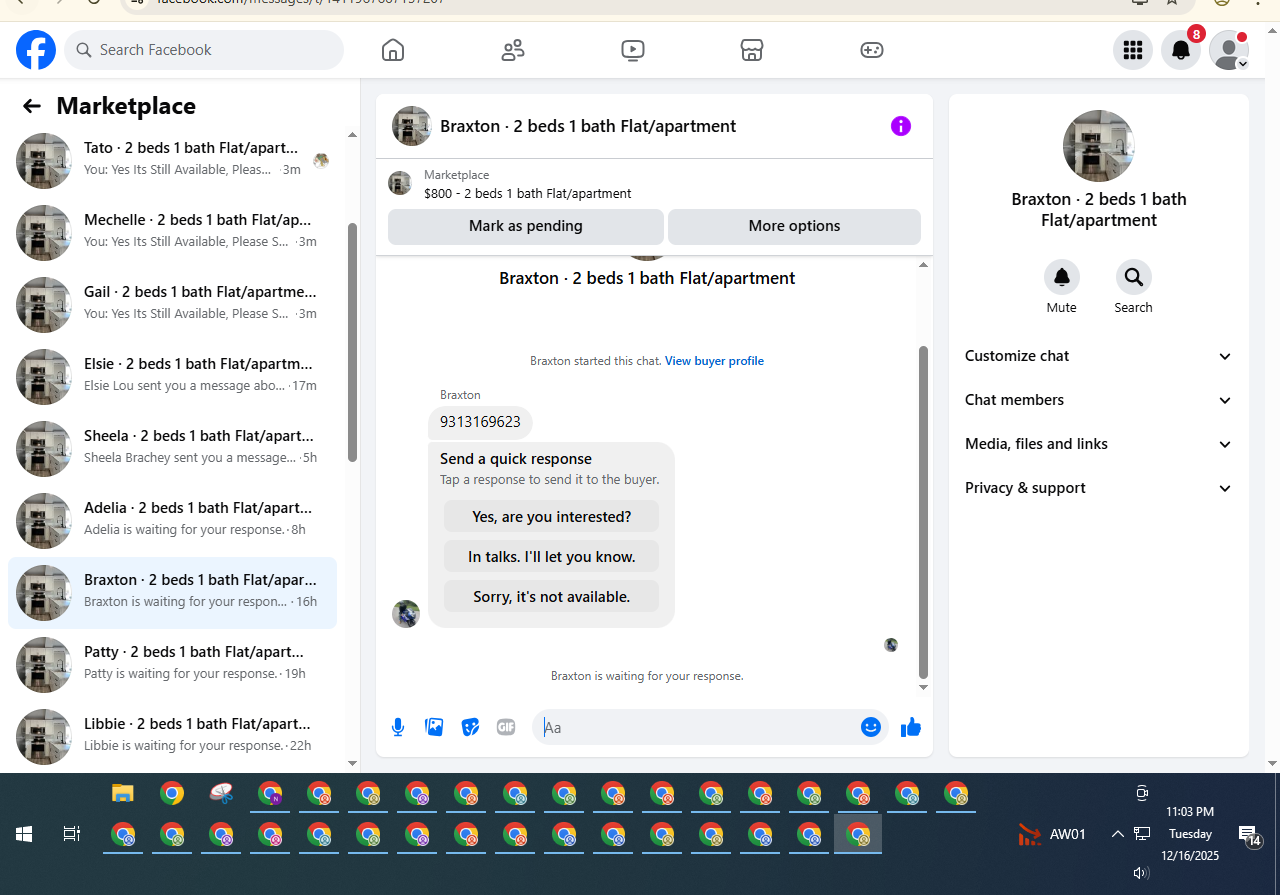Choose a sticker icon
Screen dimensions: 1280x895
tap(470, 727)
